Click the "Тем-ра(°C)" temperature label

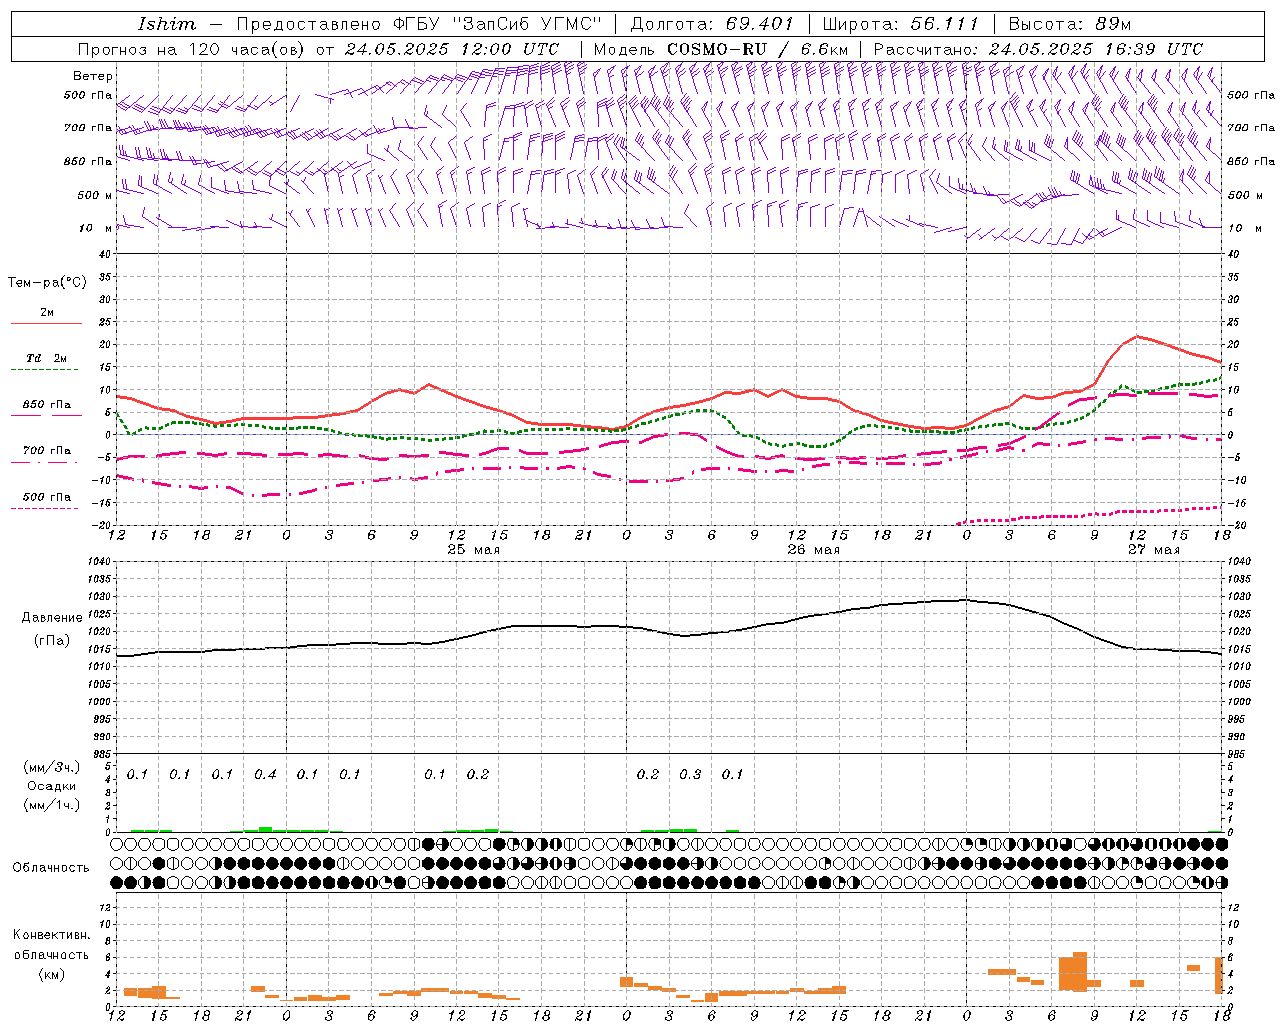point(47,283)
